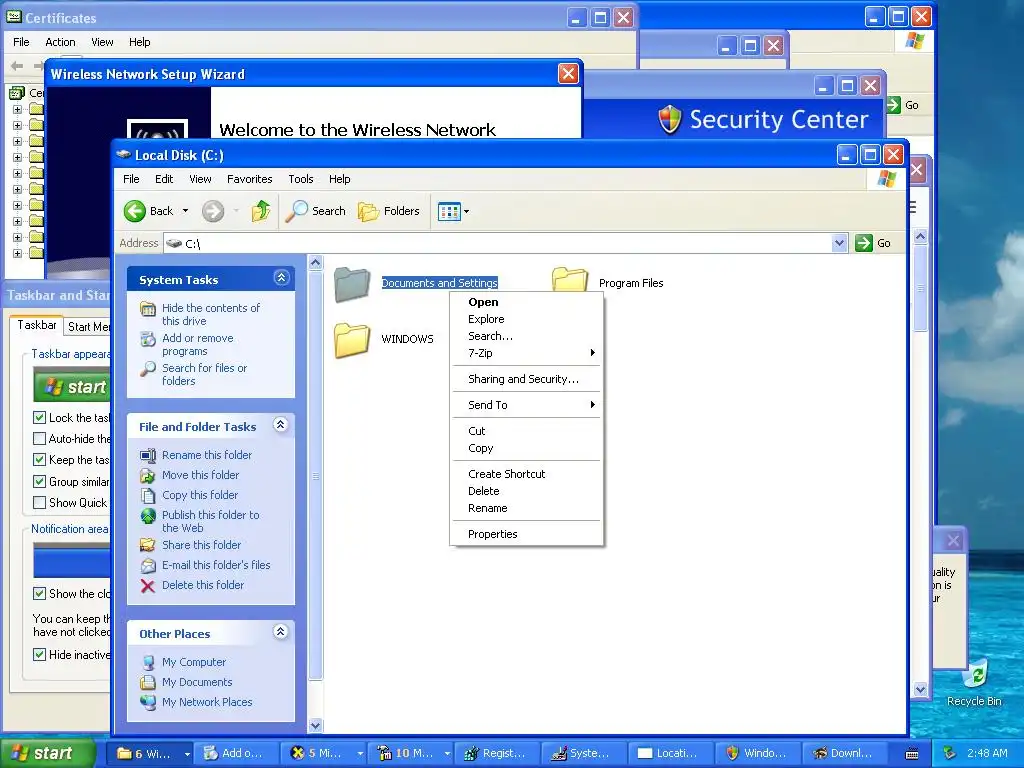Click the Certificates toolbar back arrow

(18, 65)
